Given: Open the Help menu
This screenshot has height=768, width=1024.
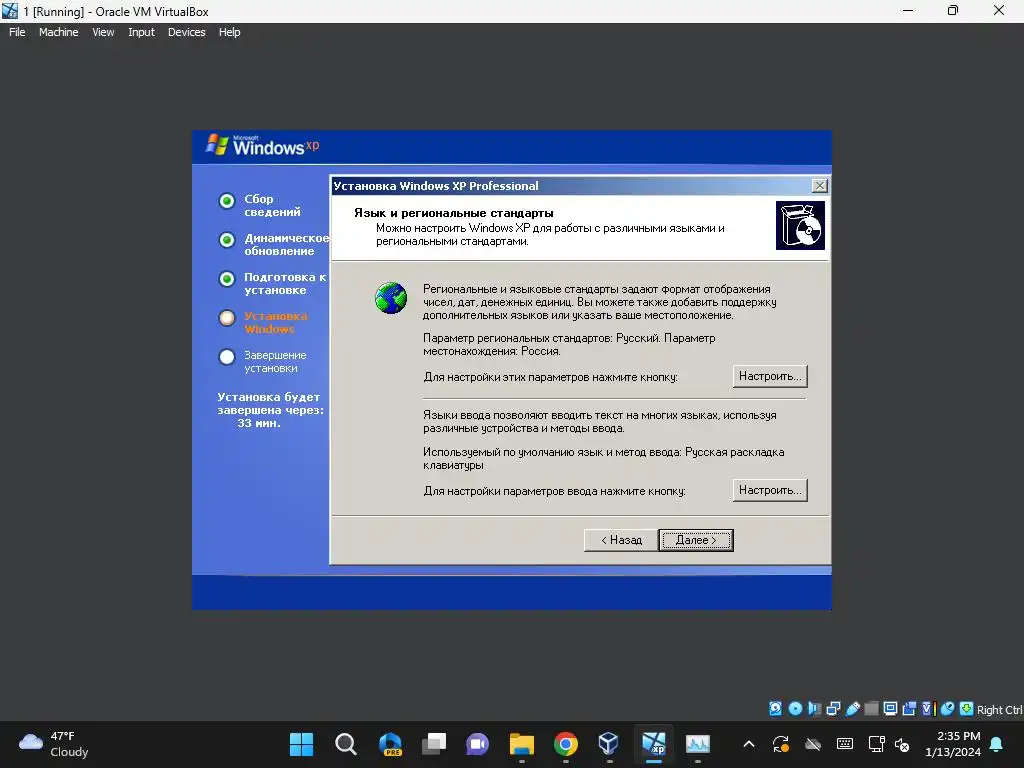Looking at the screenshot, I should pos(229,32).
